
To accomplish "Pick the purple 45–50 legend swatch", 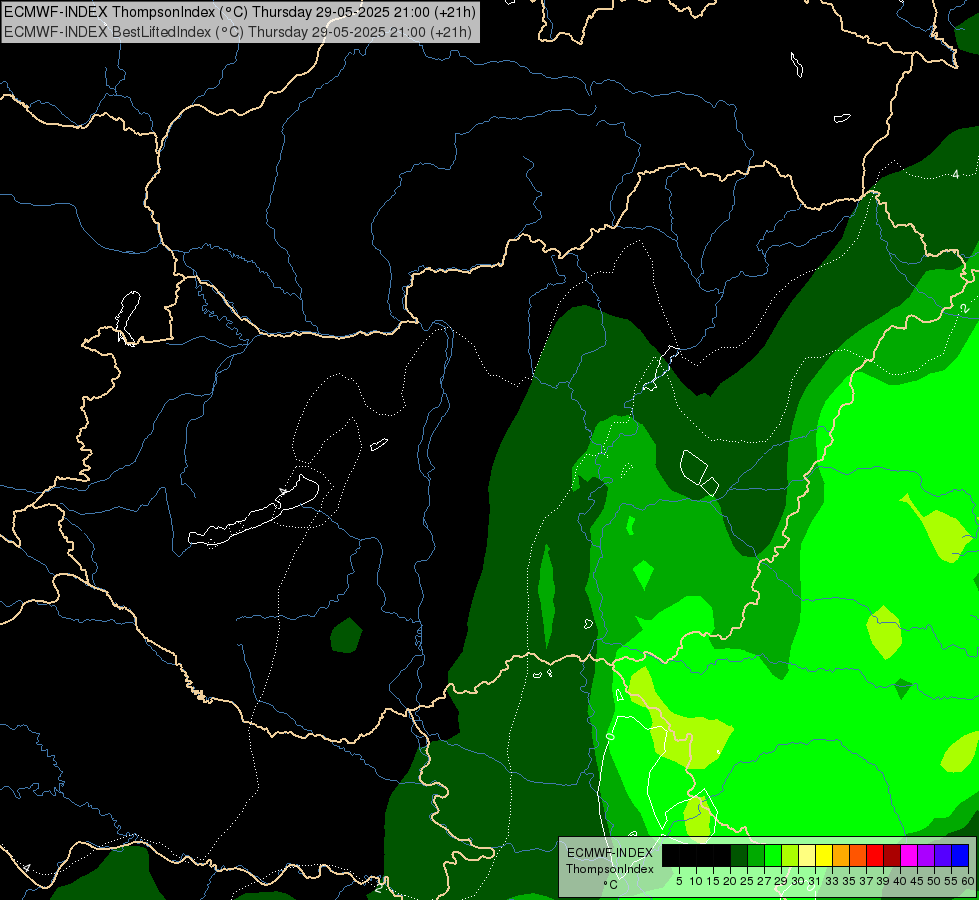I will click(x=926, y=855).
